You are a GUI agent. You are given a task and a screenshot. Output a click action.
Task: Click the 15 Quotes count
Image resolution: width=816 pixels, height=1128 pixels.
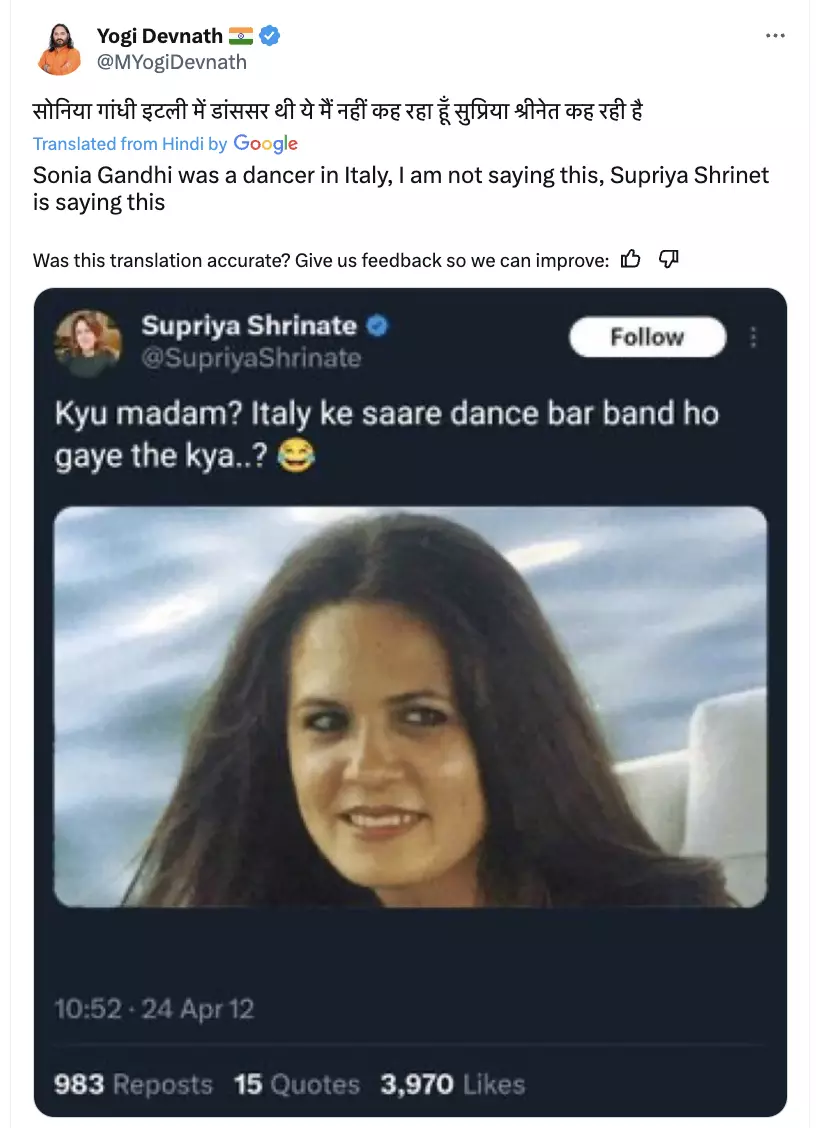click(x=297, y=1084)
